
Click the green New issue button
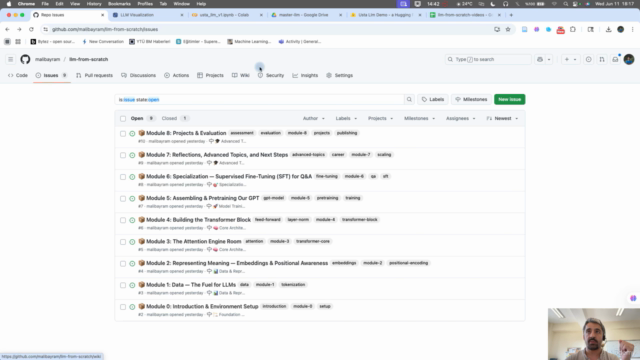[x=509, y=100]
